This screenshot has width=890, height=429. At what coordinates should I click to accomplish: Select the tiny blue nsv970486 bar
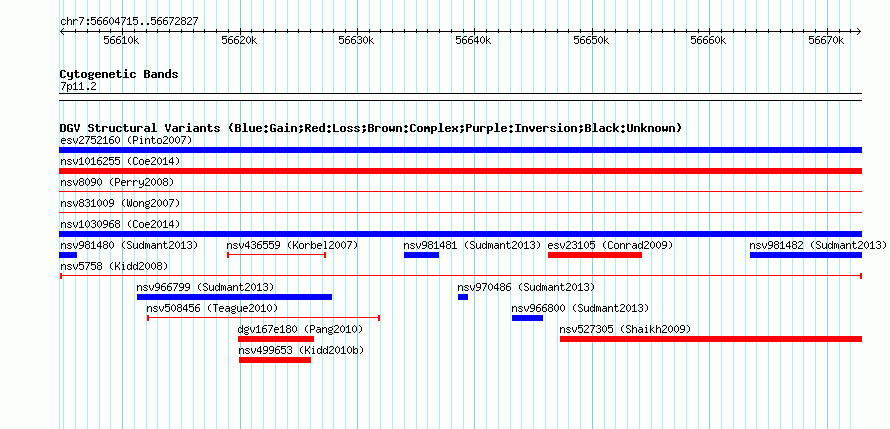(463, 297)
